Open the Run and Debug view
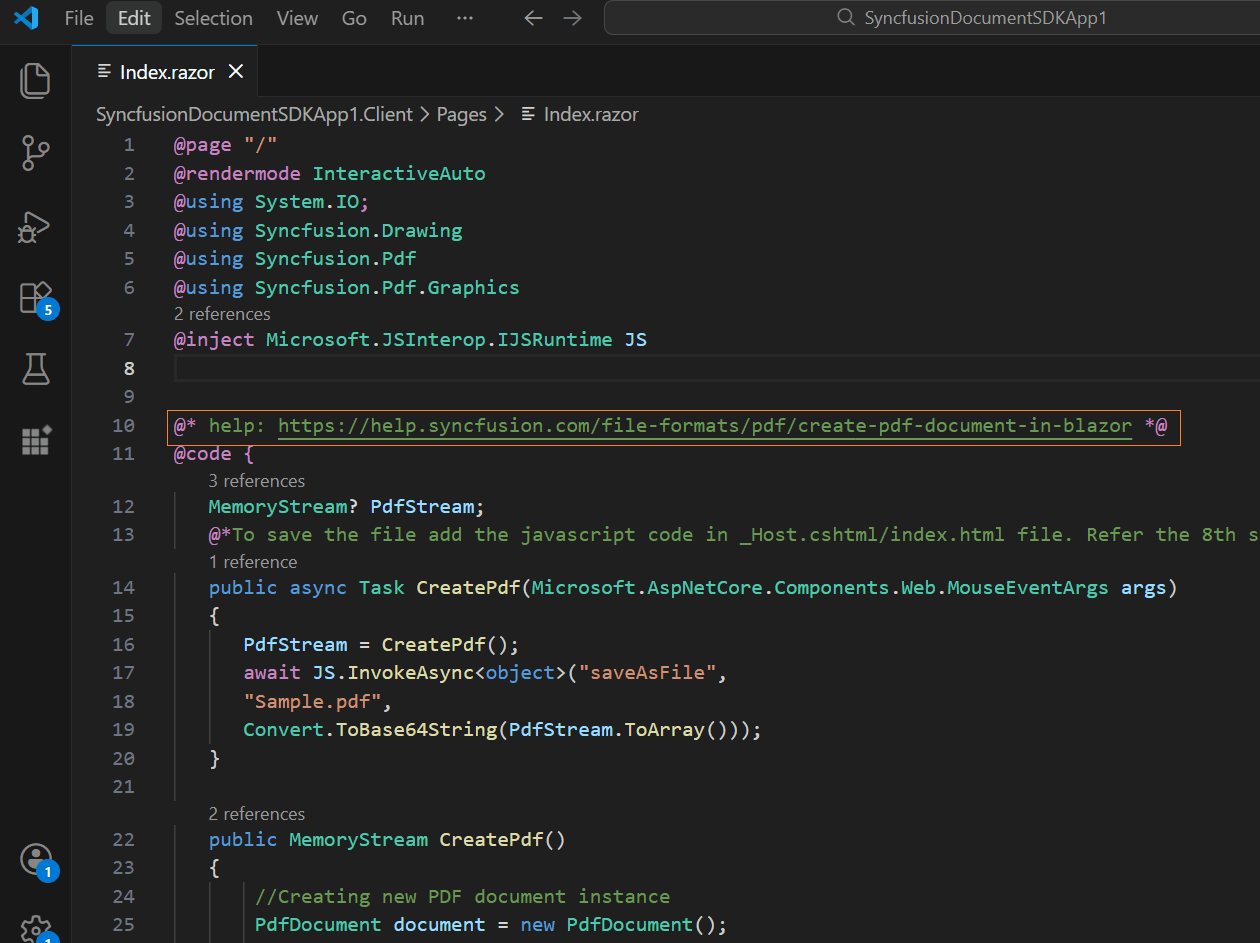Viewport: 1260px width, 943px height. [35, 227]
